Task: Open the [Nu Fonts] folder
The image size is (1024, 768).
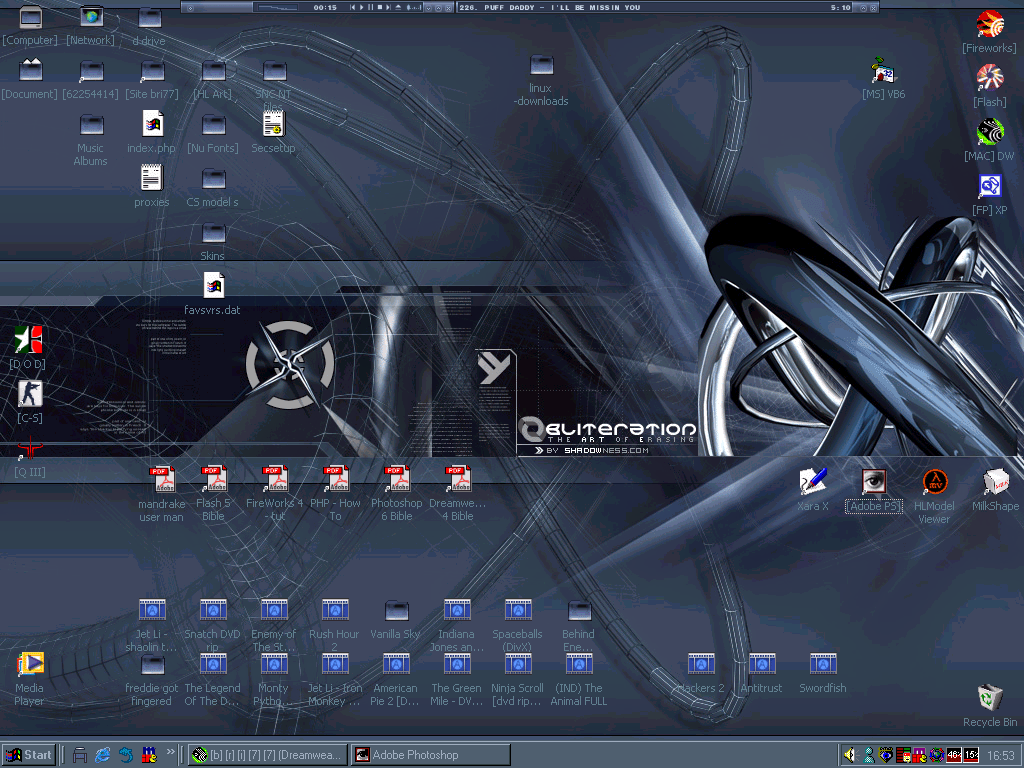Action: coord(213,133)
